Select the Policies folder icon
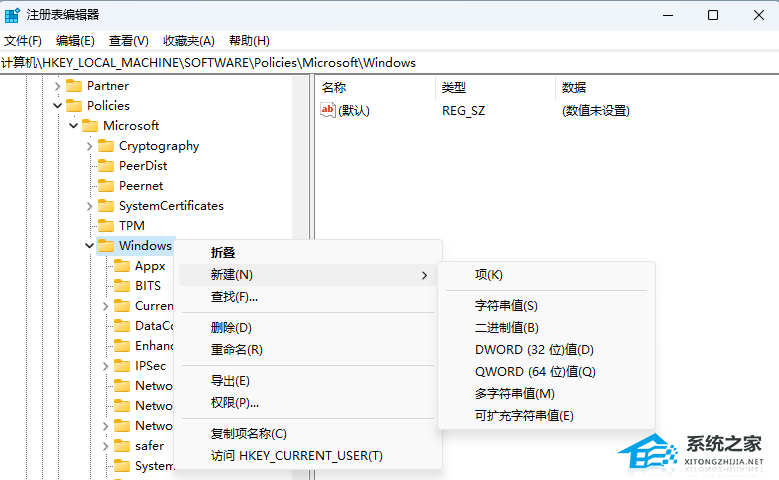 74,106
